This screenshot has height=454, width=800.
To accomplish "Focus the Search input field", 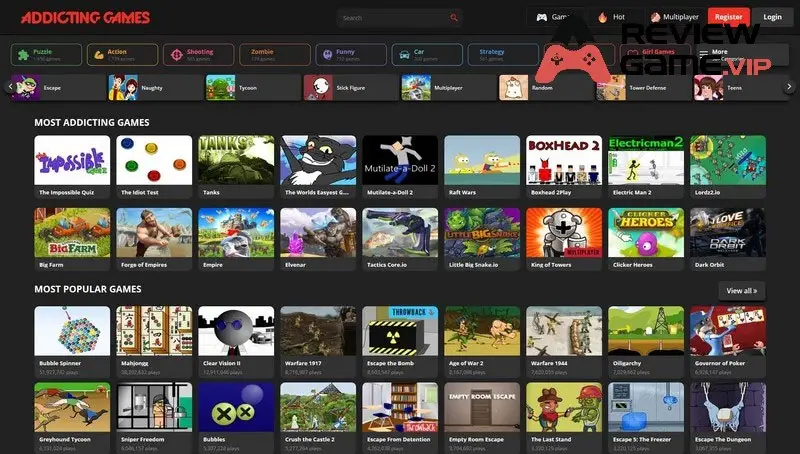I will click(x=399, y=18).
